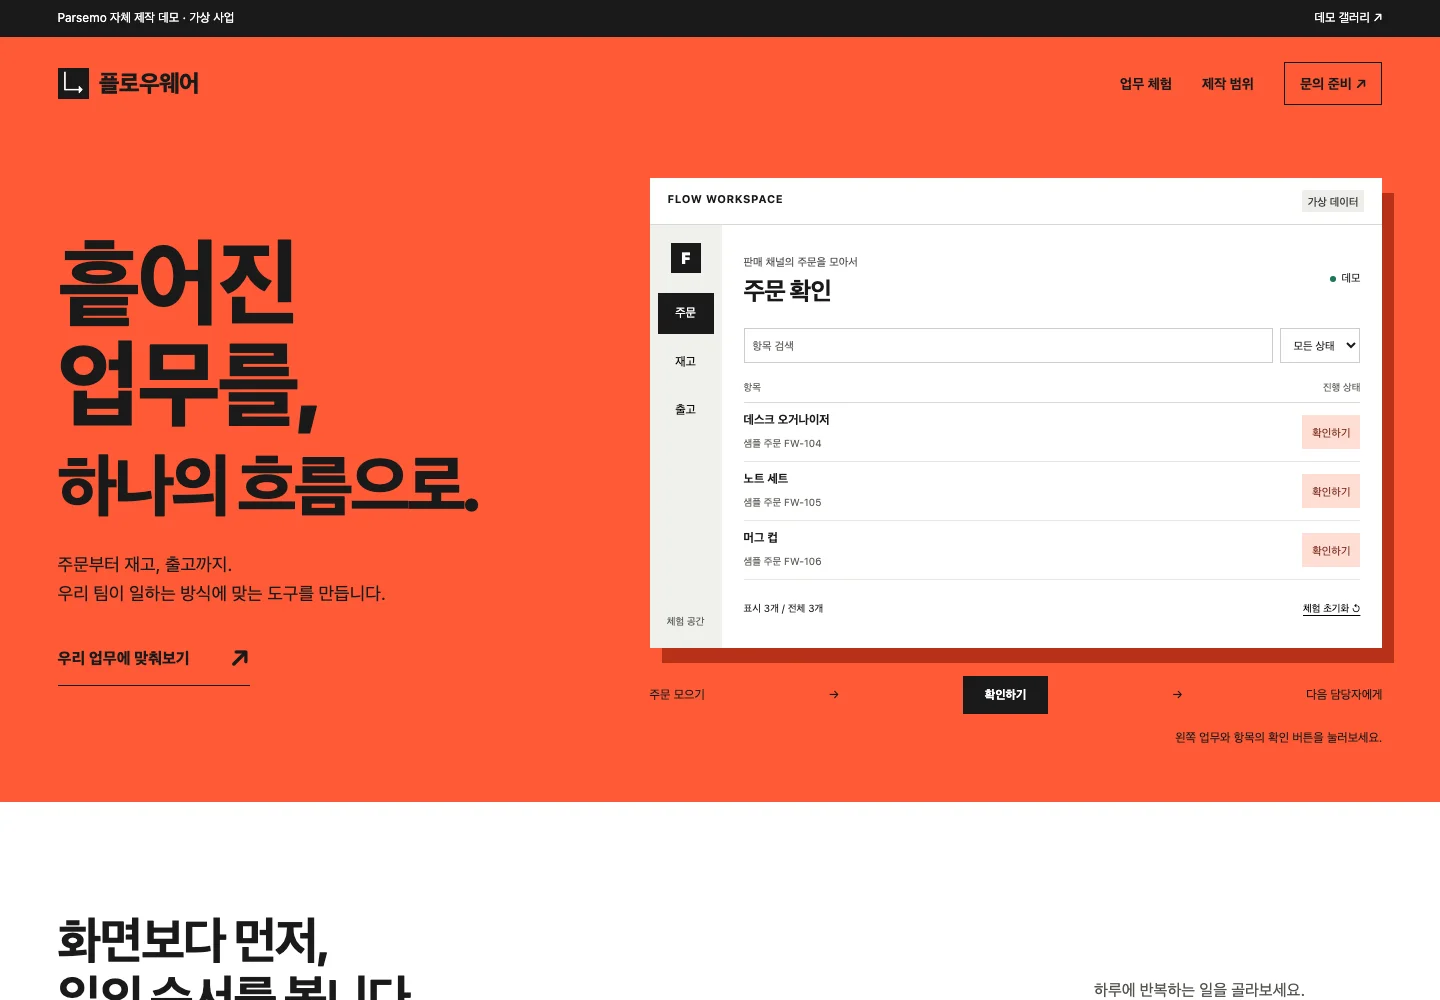Click the 문의 준비 button
The height and width of the screenshot is (1000, 1440).
click(x=1333, y=84)
